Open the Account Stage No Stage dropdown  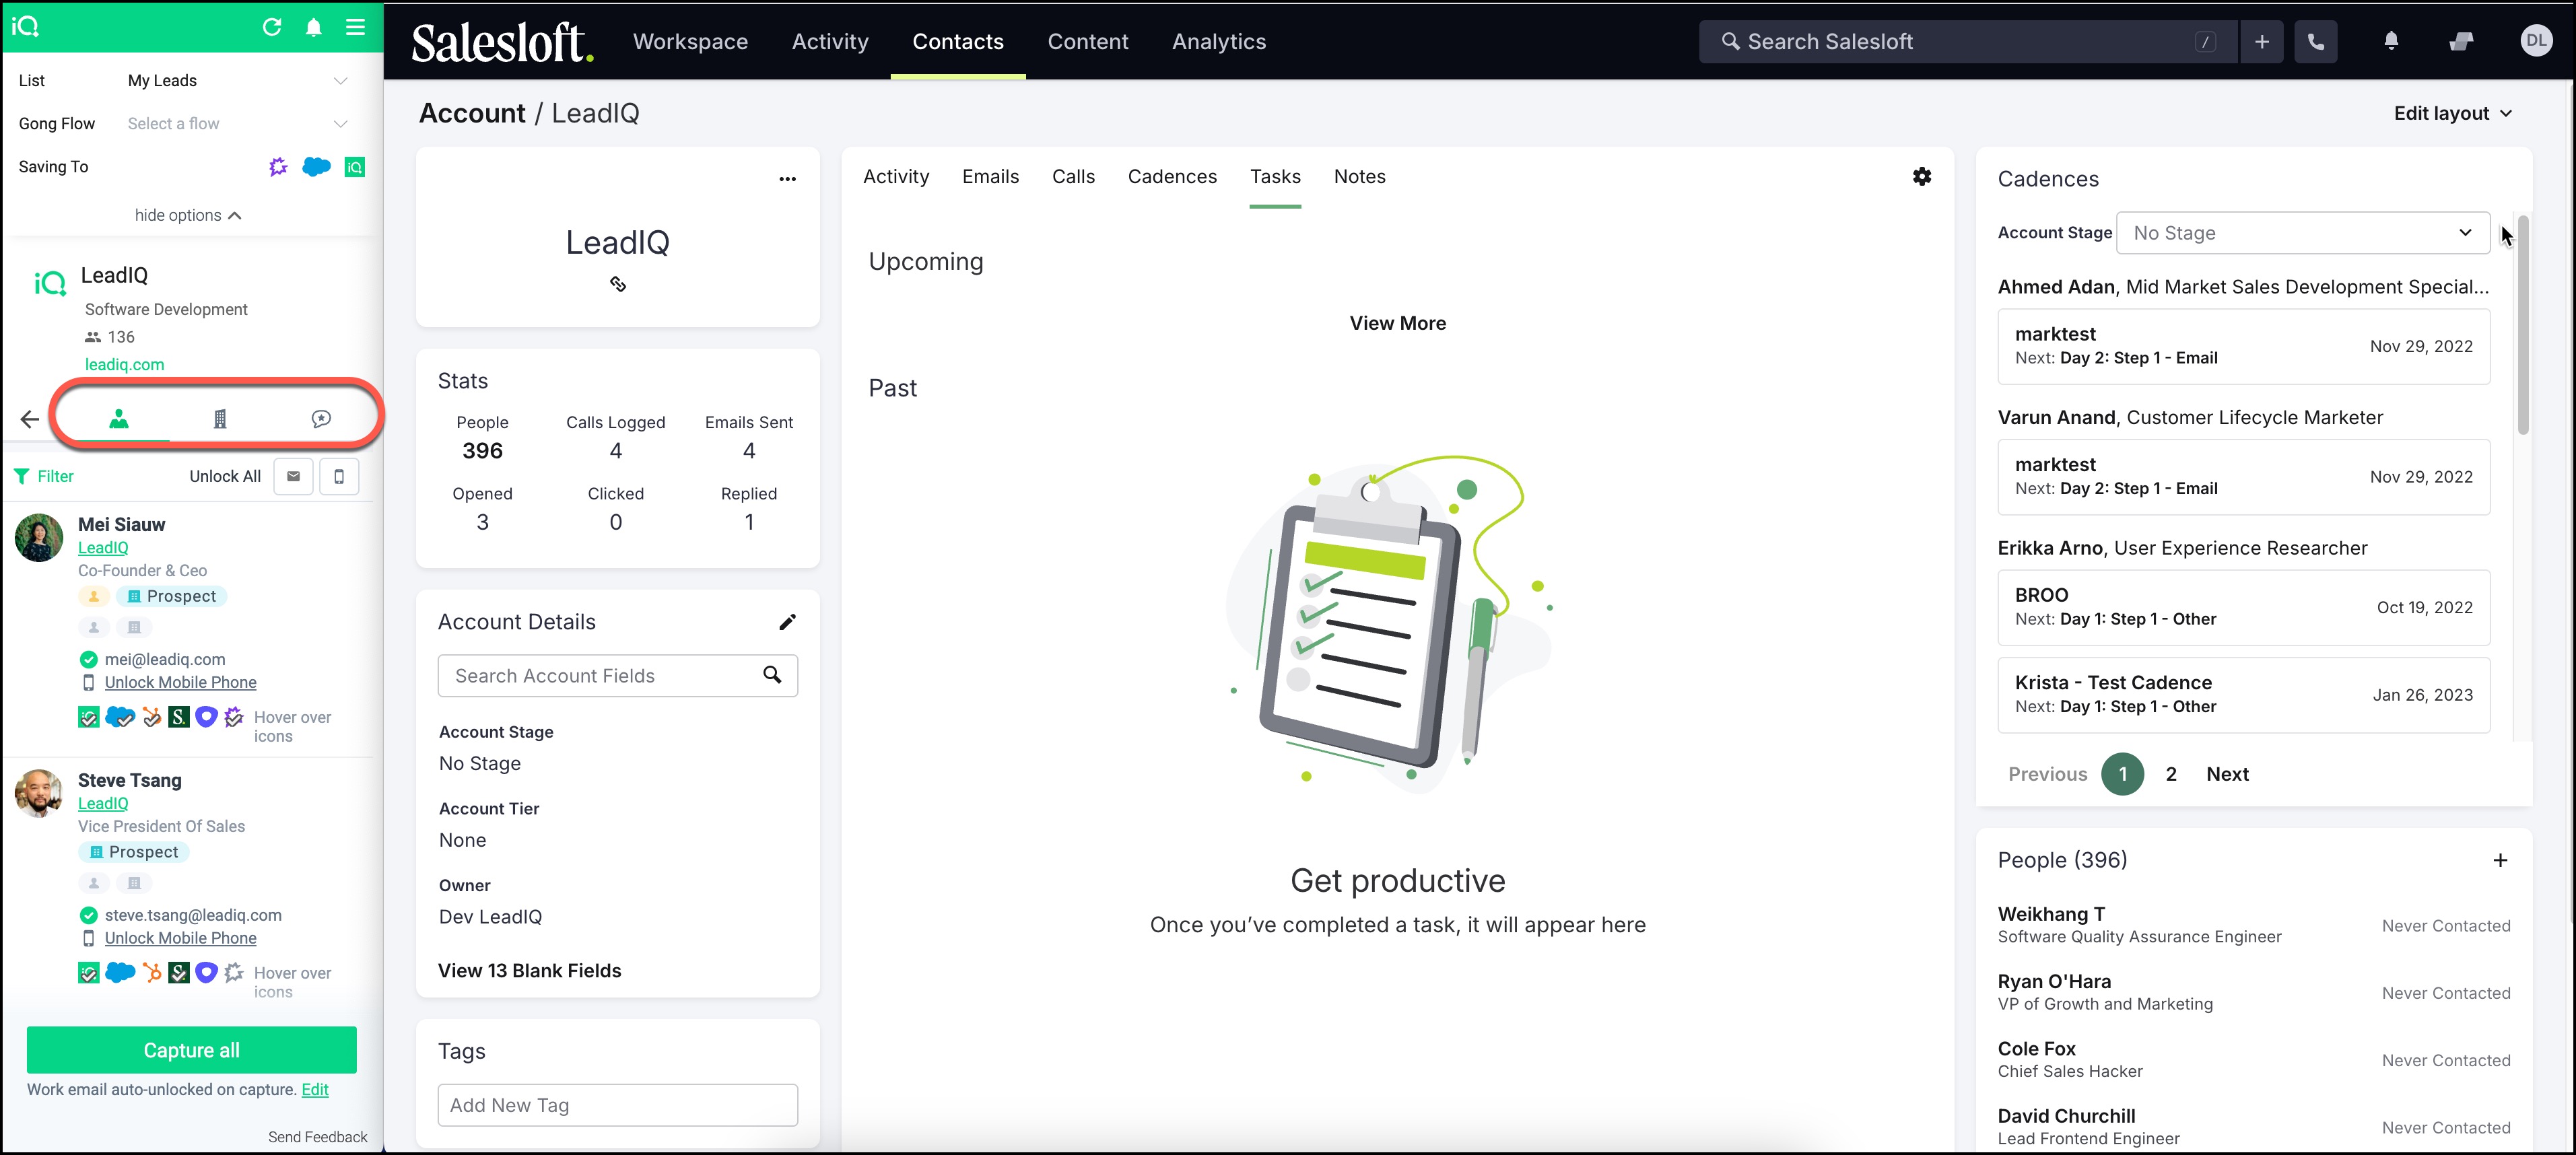click(2302, 233)
